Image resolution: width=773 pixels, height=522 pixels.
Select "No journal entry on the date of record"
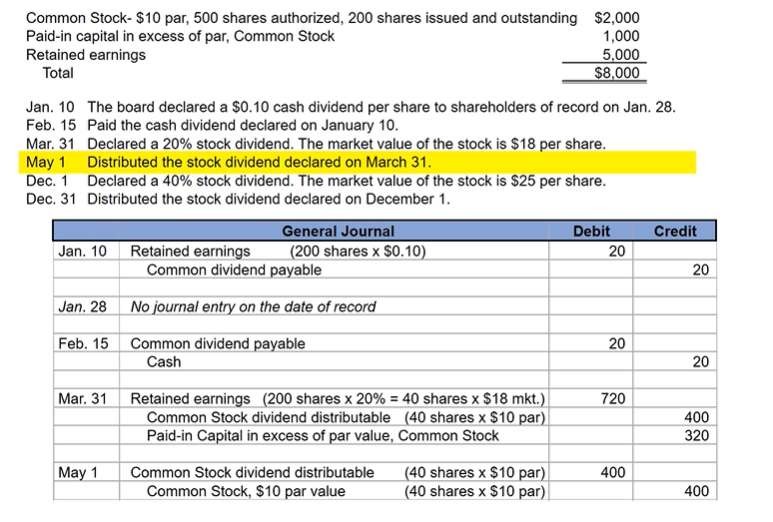point(254,306)
